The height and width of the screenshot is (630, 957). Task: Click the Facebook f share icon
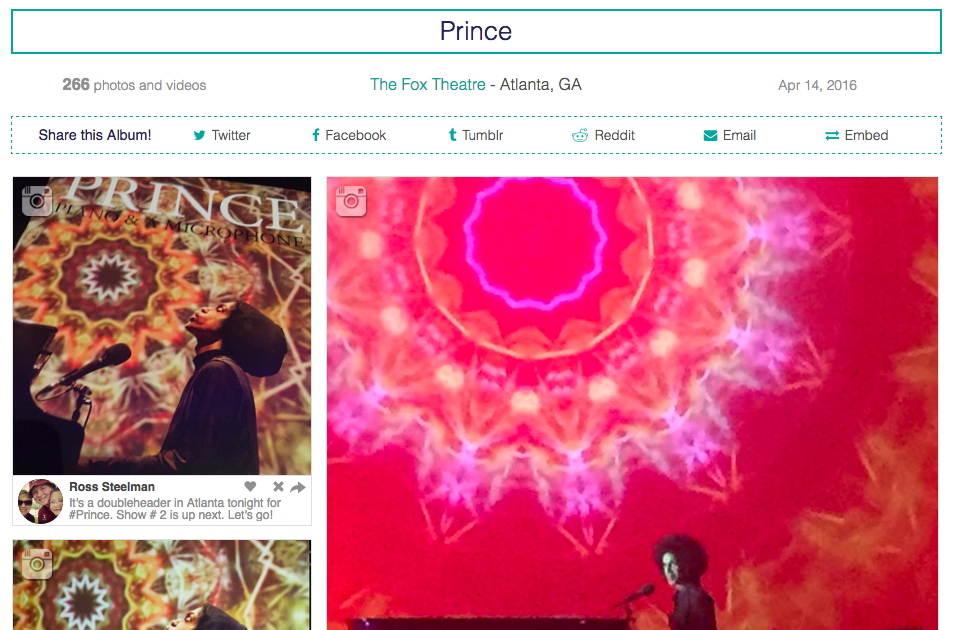click(x=316, y=135)
